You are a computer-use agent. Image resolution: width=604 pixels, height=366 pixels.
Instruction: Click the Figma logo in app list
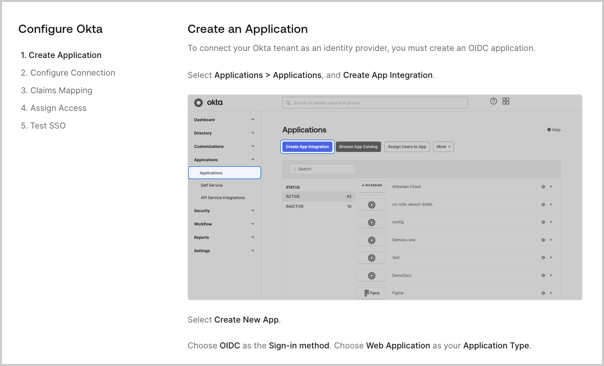pos(372,293)
